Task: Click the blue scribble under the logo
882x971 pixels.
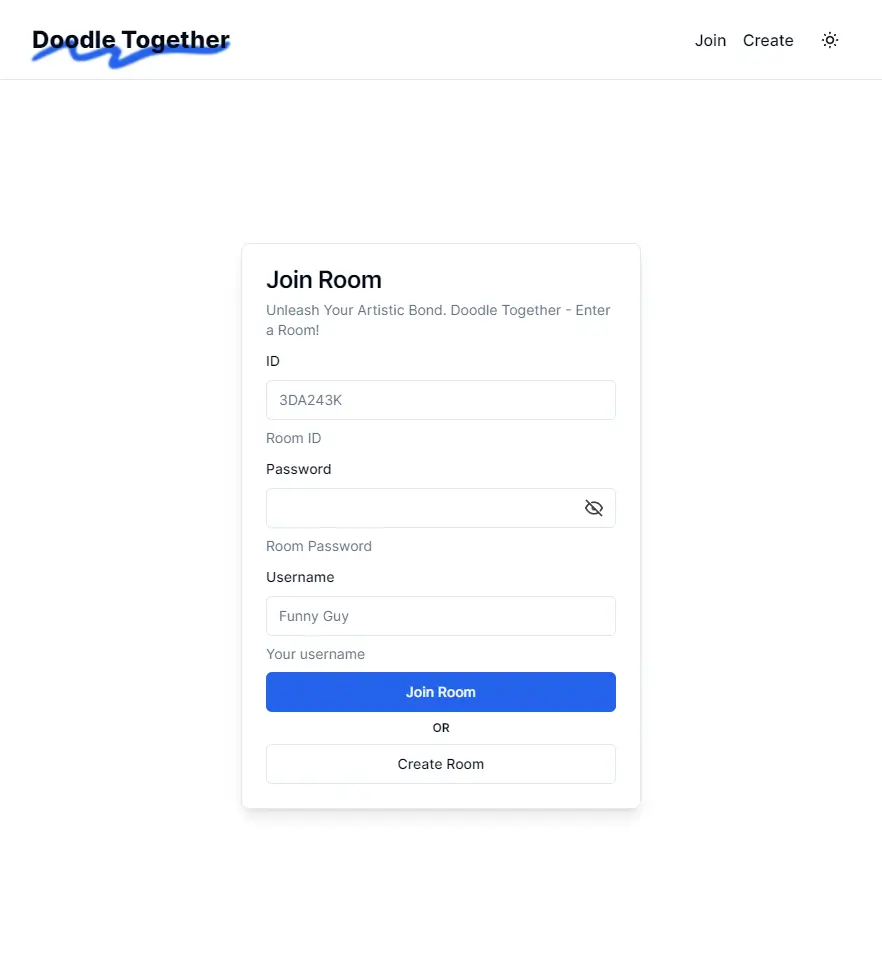Action: (x=130, y=58)
